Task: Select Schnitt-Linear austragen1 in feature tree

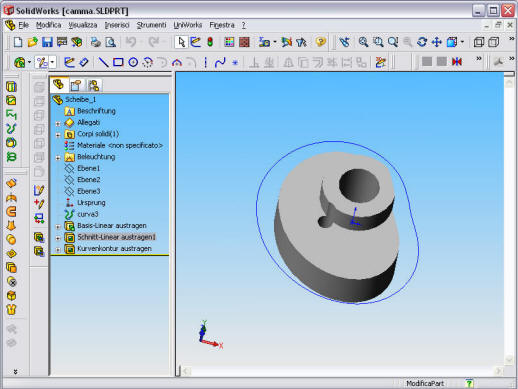Action: (117, 237)
